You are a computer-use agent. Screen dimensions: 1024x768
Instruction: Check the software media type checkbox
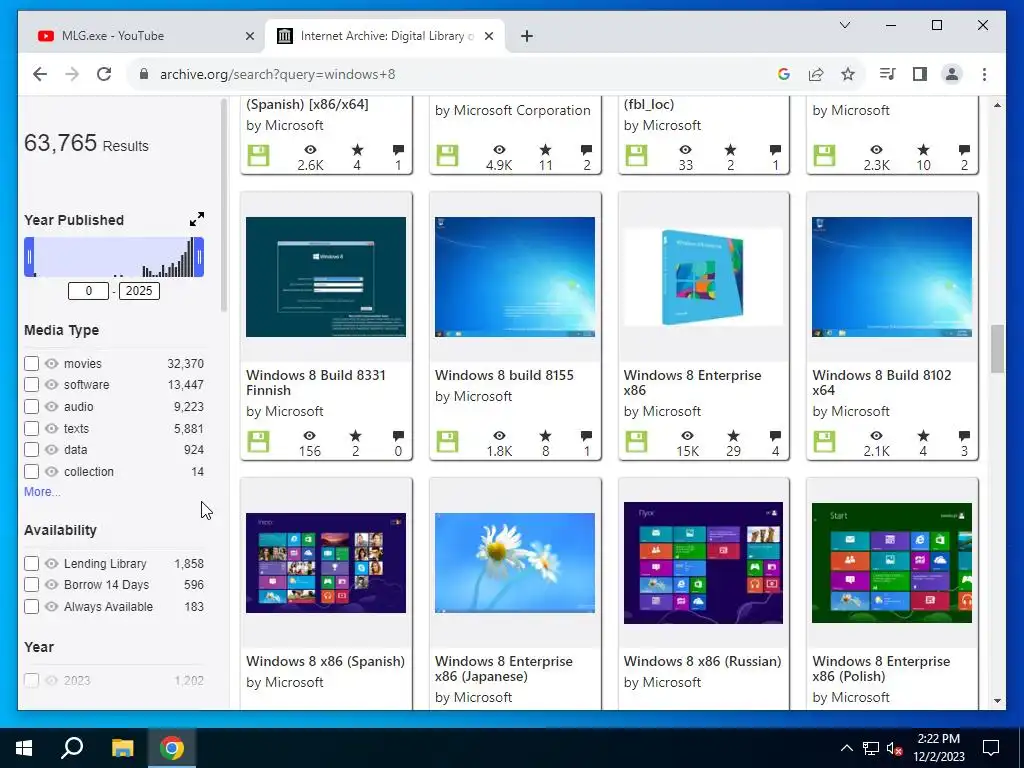click(31, 385)
